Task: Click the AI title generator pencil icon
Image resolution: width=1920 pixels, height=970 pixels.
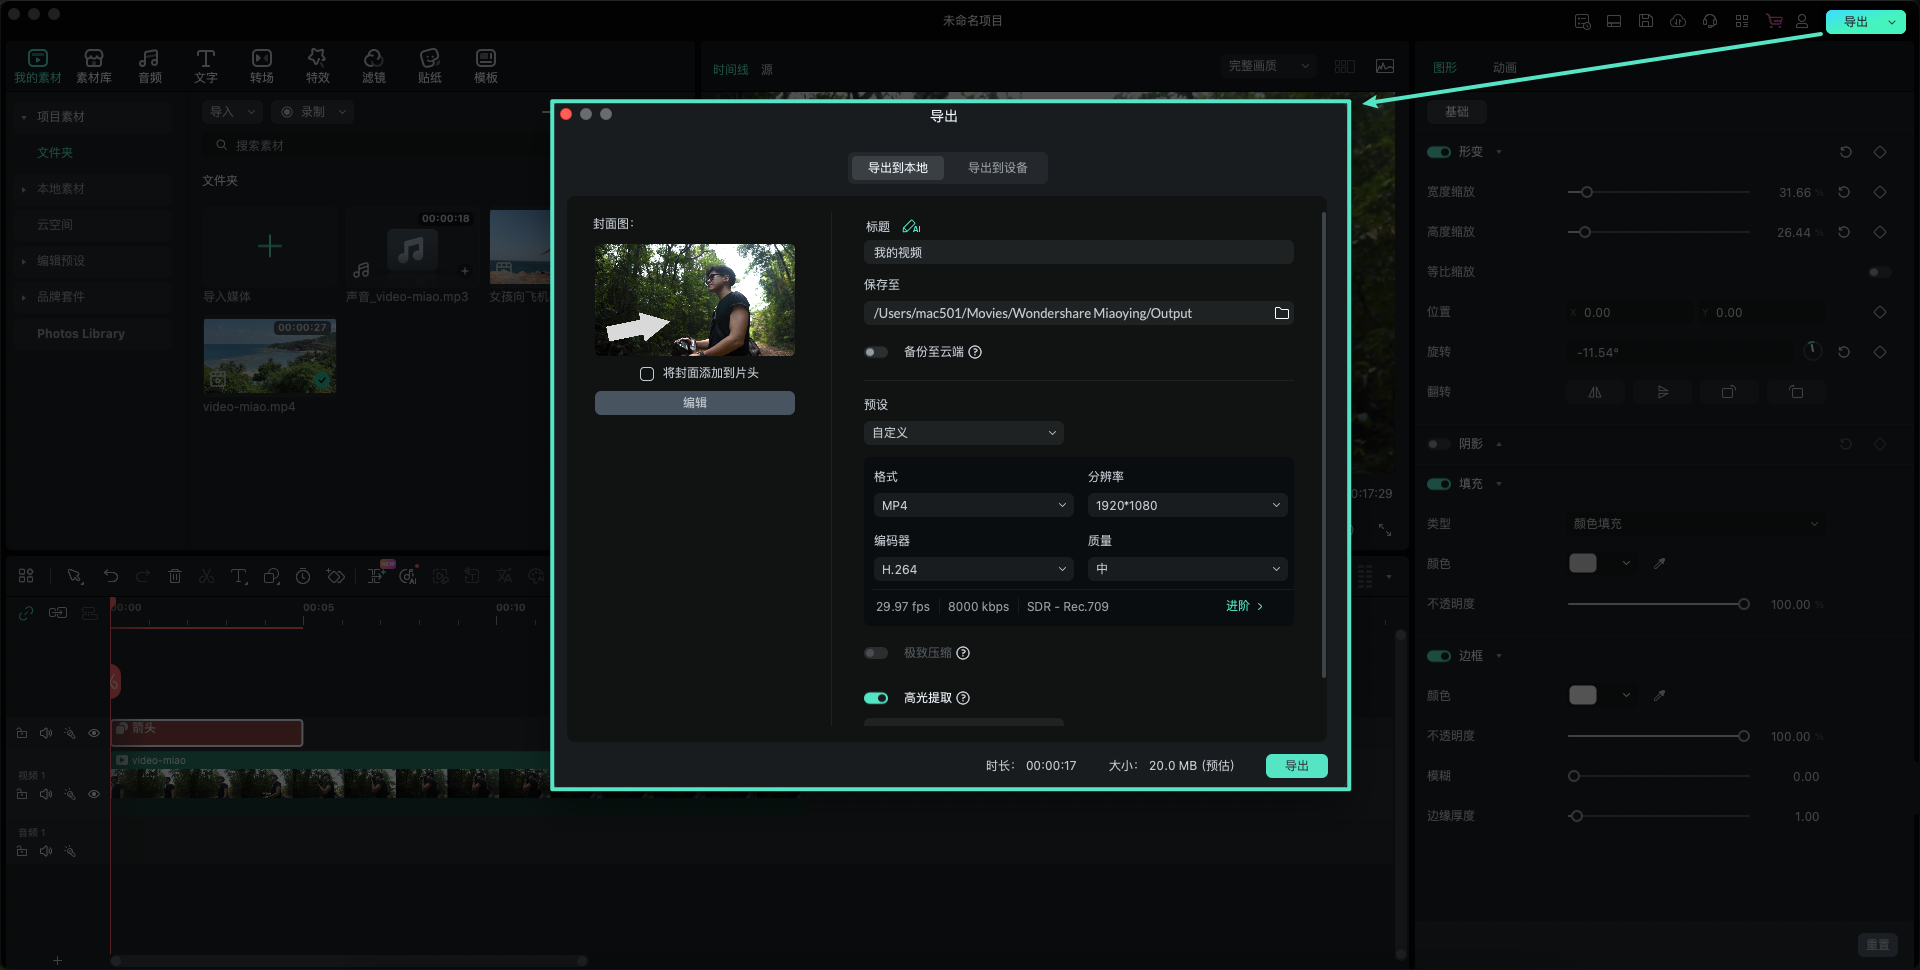Action: [x=910, y=227]
